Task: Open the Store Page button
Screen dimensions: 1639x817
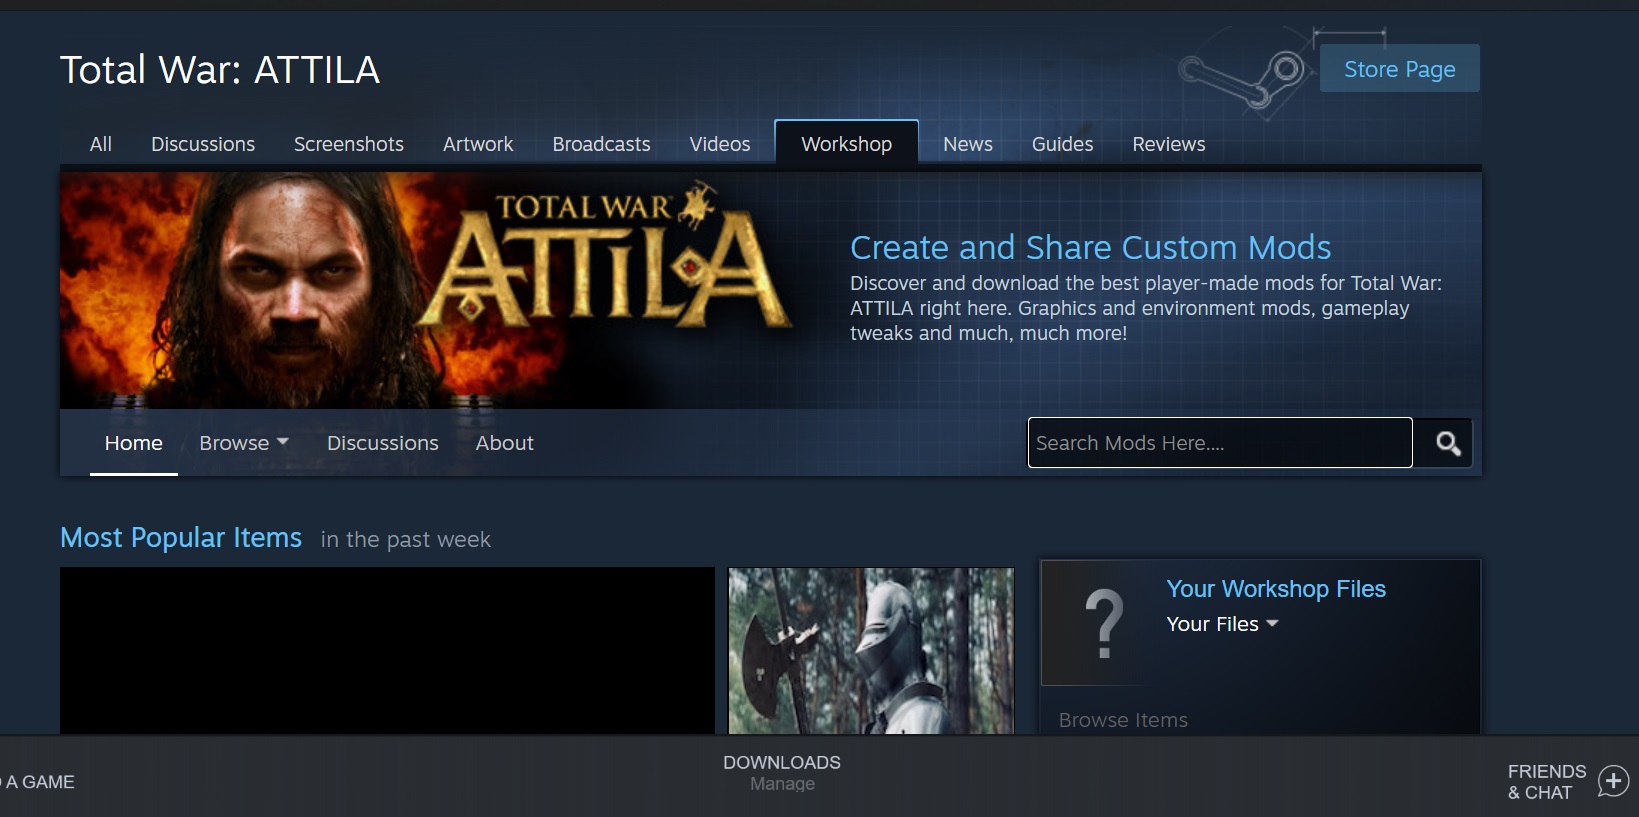Action: coord(1399,69)
